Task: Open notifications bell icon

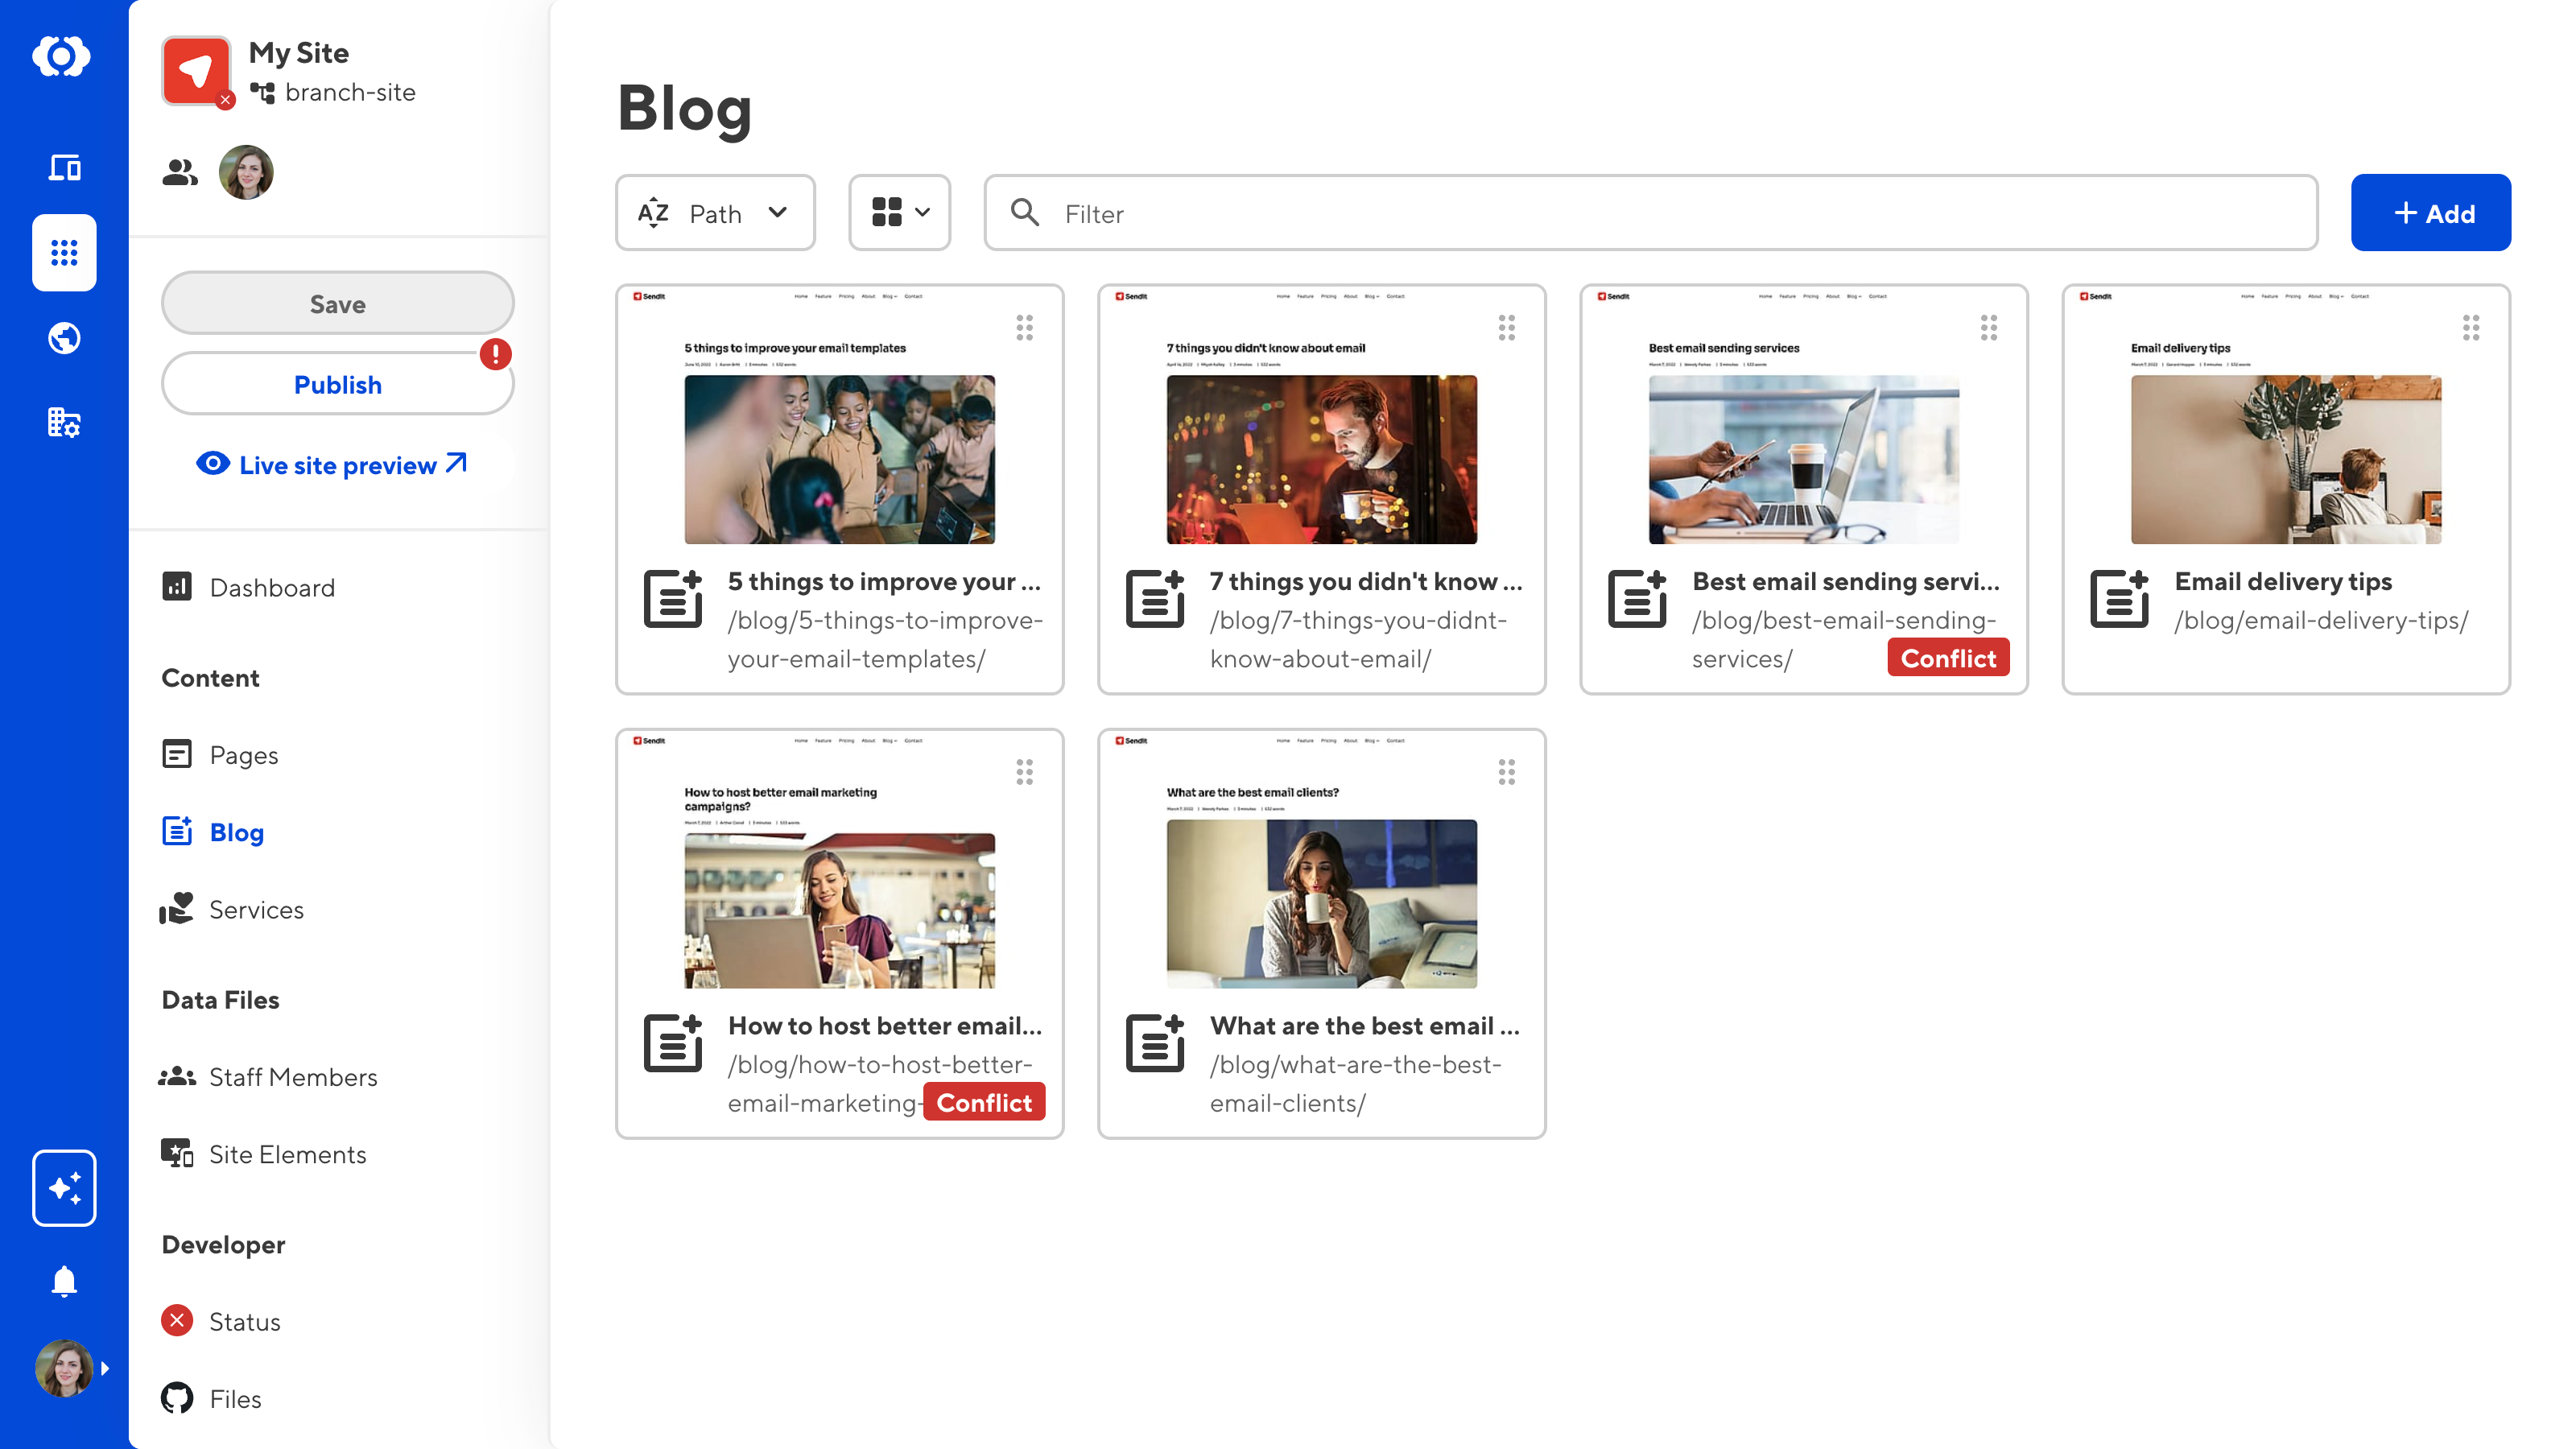Action: tap(64, 1281)
